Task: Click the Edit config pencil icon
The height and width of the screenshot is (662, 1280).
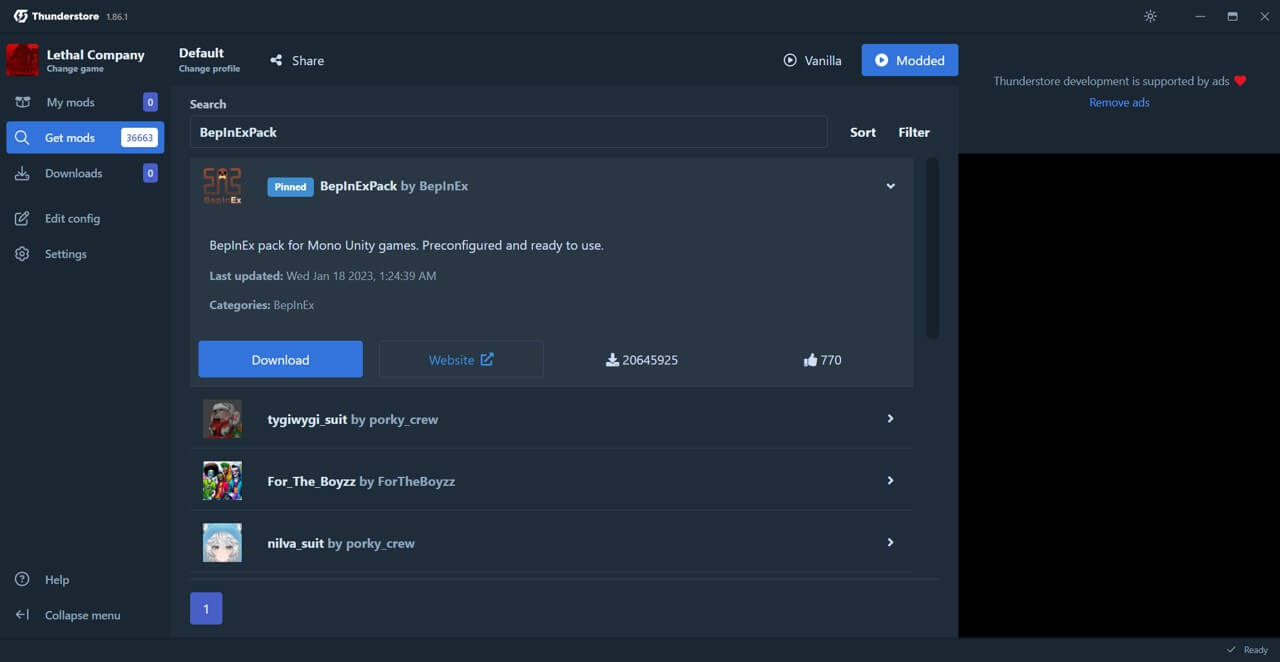Action: tap(22, 218)
